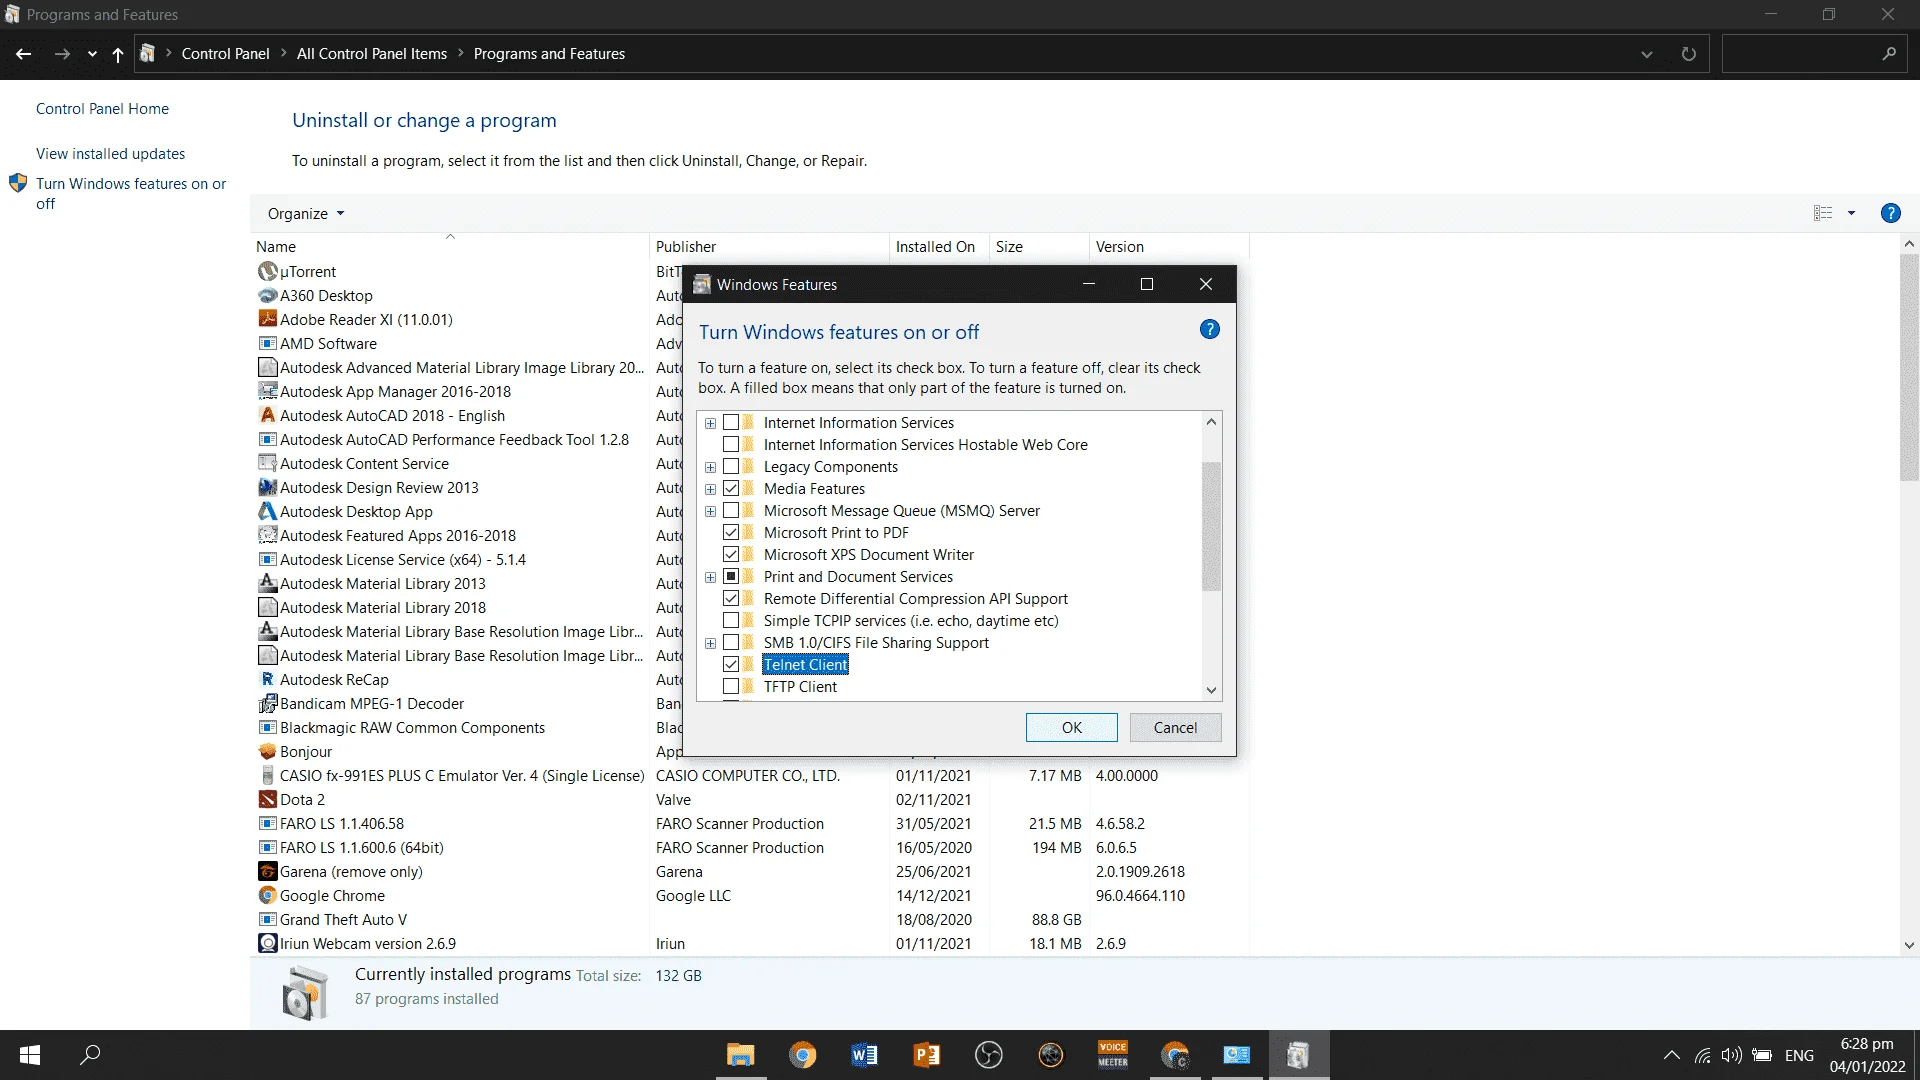Open taskbar search
1920x1080 pixels.
pyautogui.click(x=90, y=1055)
